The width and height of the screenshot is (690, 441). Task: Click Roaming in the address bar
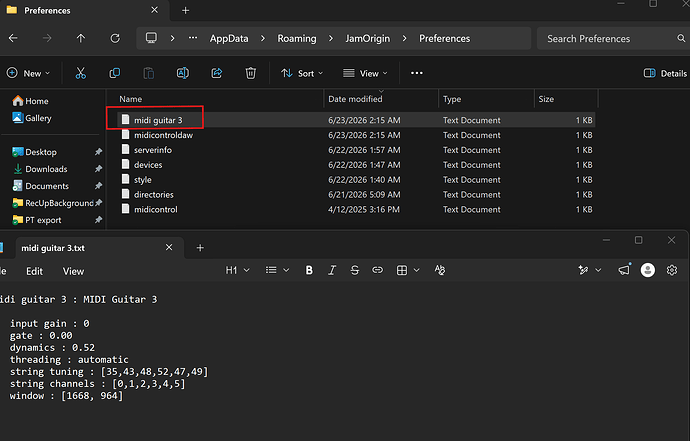297,39
